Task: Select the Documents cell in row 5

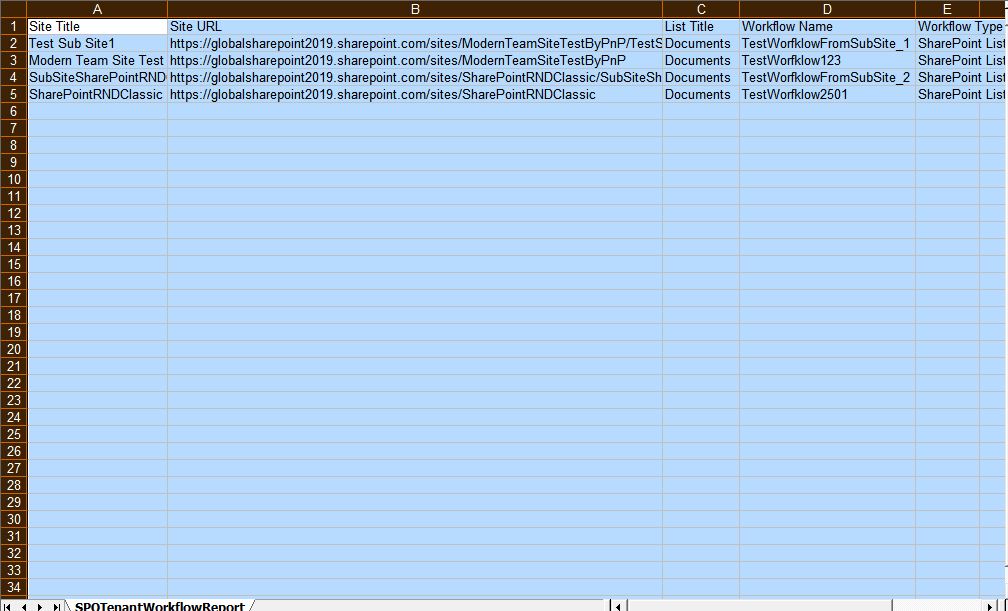Action: [700, 94]
